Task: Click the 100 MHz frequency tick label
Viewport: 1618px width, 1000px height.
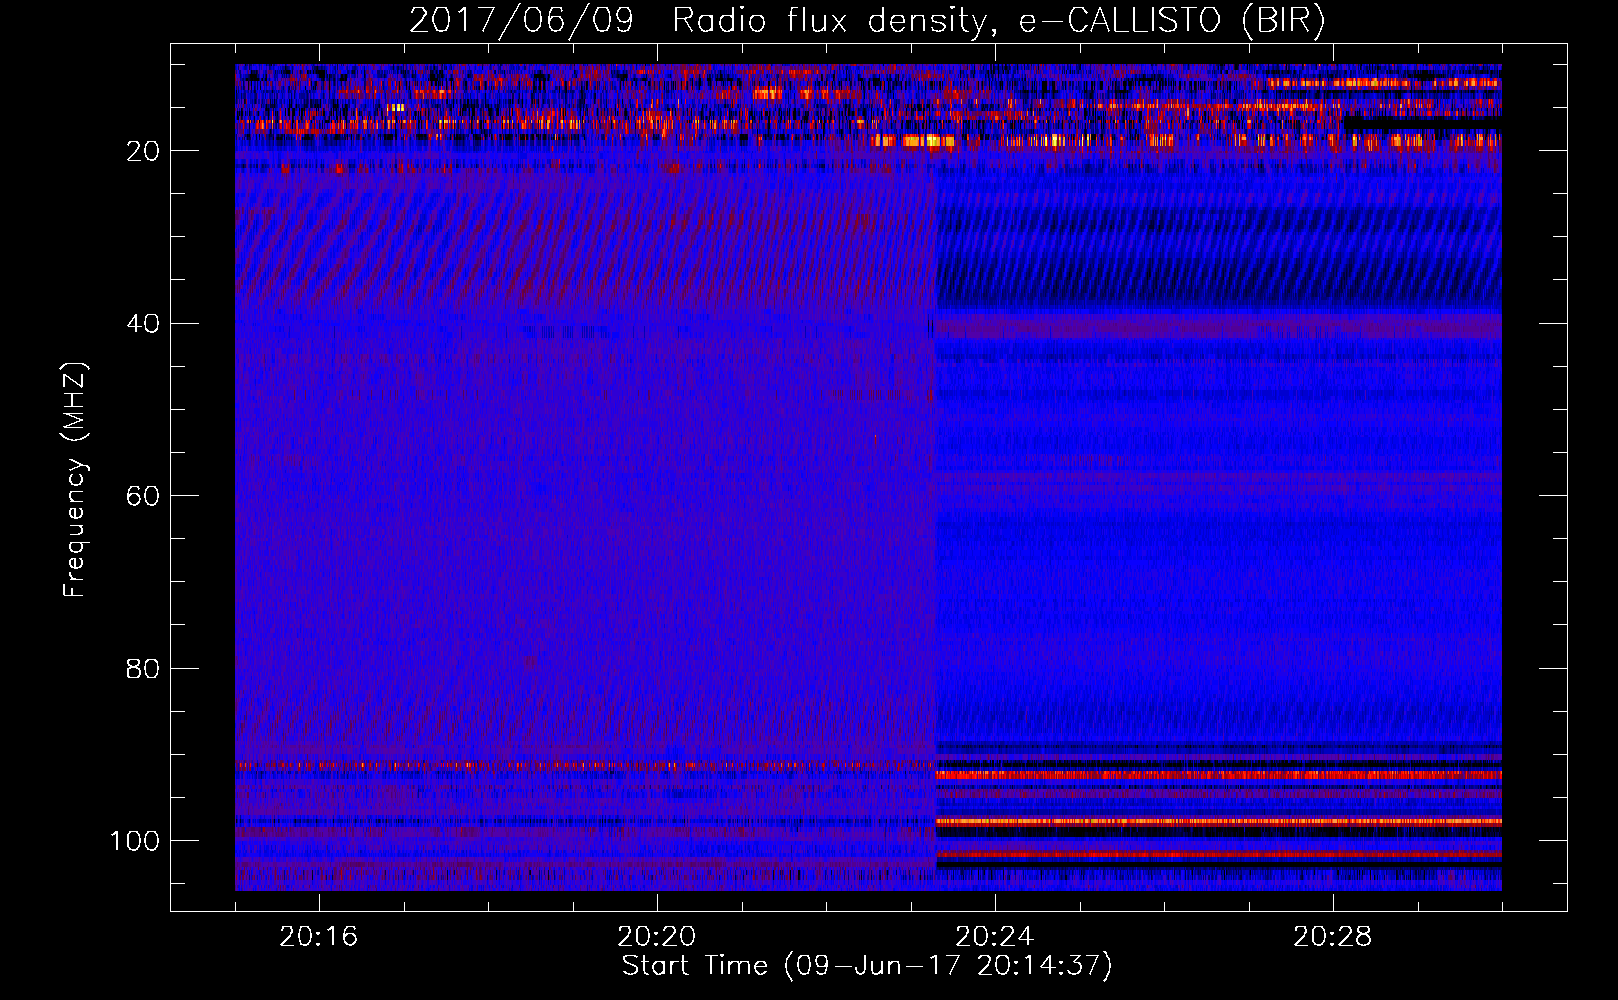Action: point(135,841)
